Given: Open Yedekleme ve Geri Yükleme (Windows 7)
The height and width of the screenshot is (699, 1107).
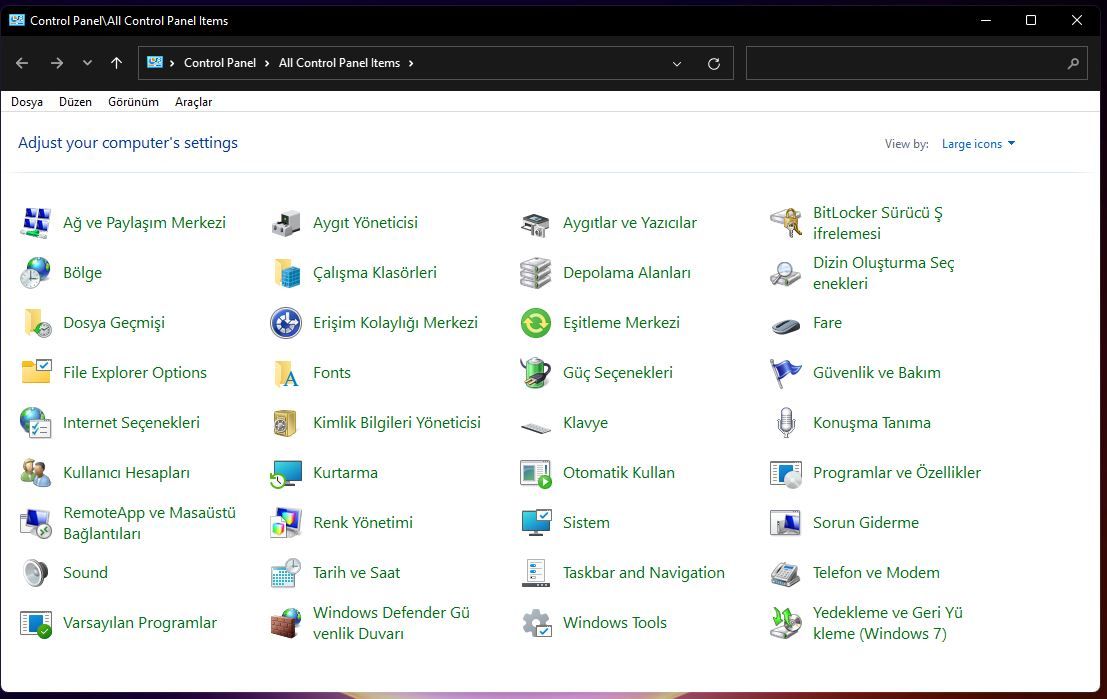Looking at the screenshot, I should (887, 623).
